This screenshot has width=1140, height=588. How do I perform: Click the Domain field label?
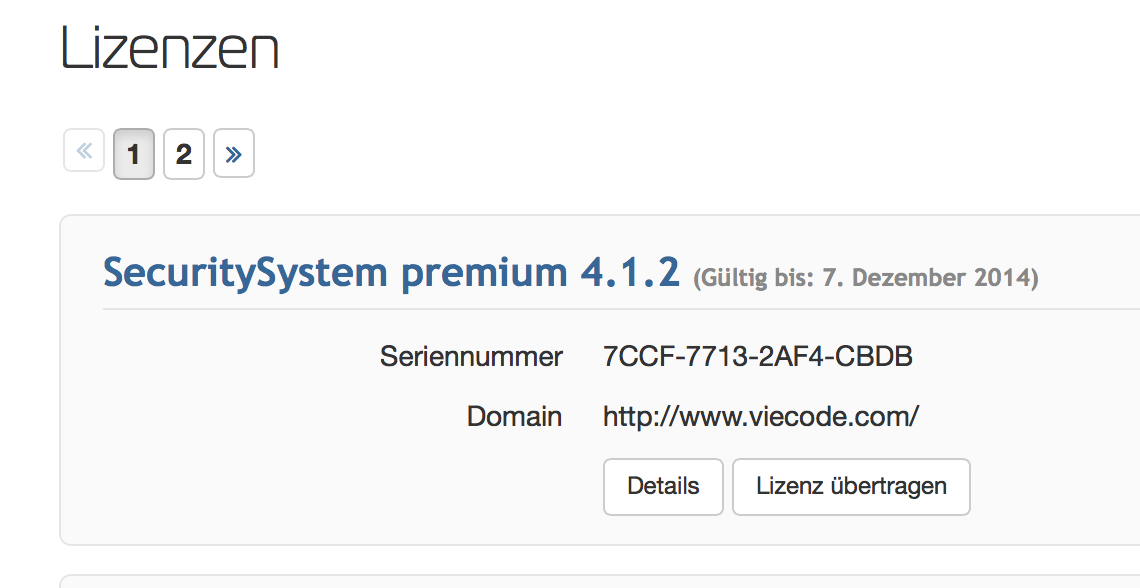(x=514, y=416)
